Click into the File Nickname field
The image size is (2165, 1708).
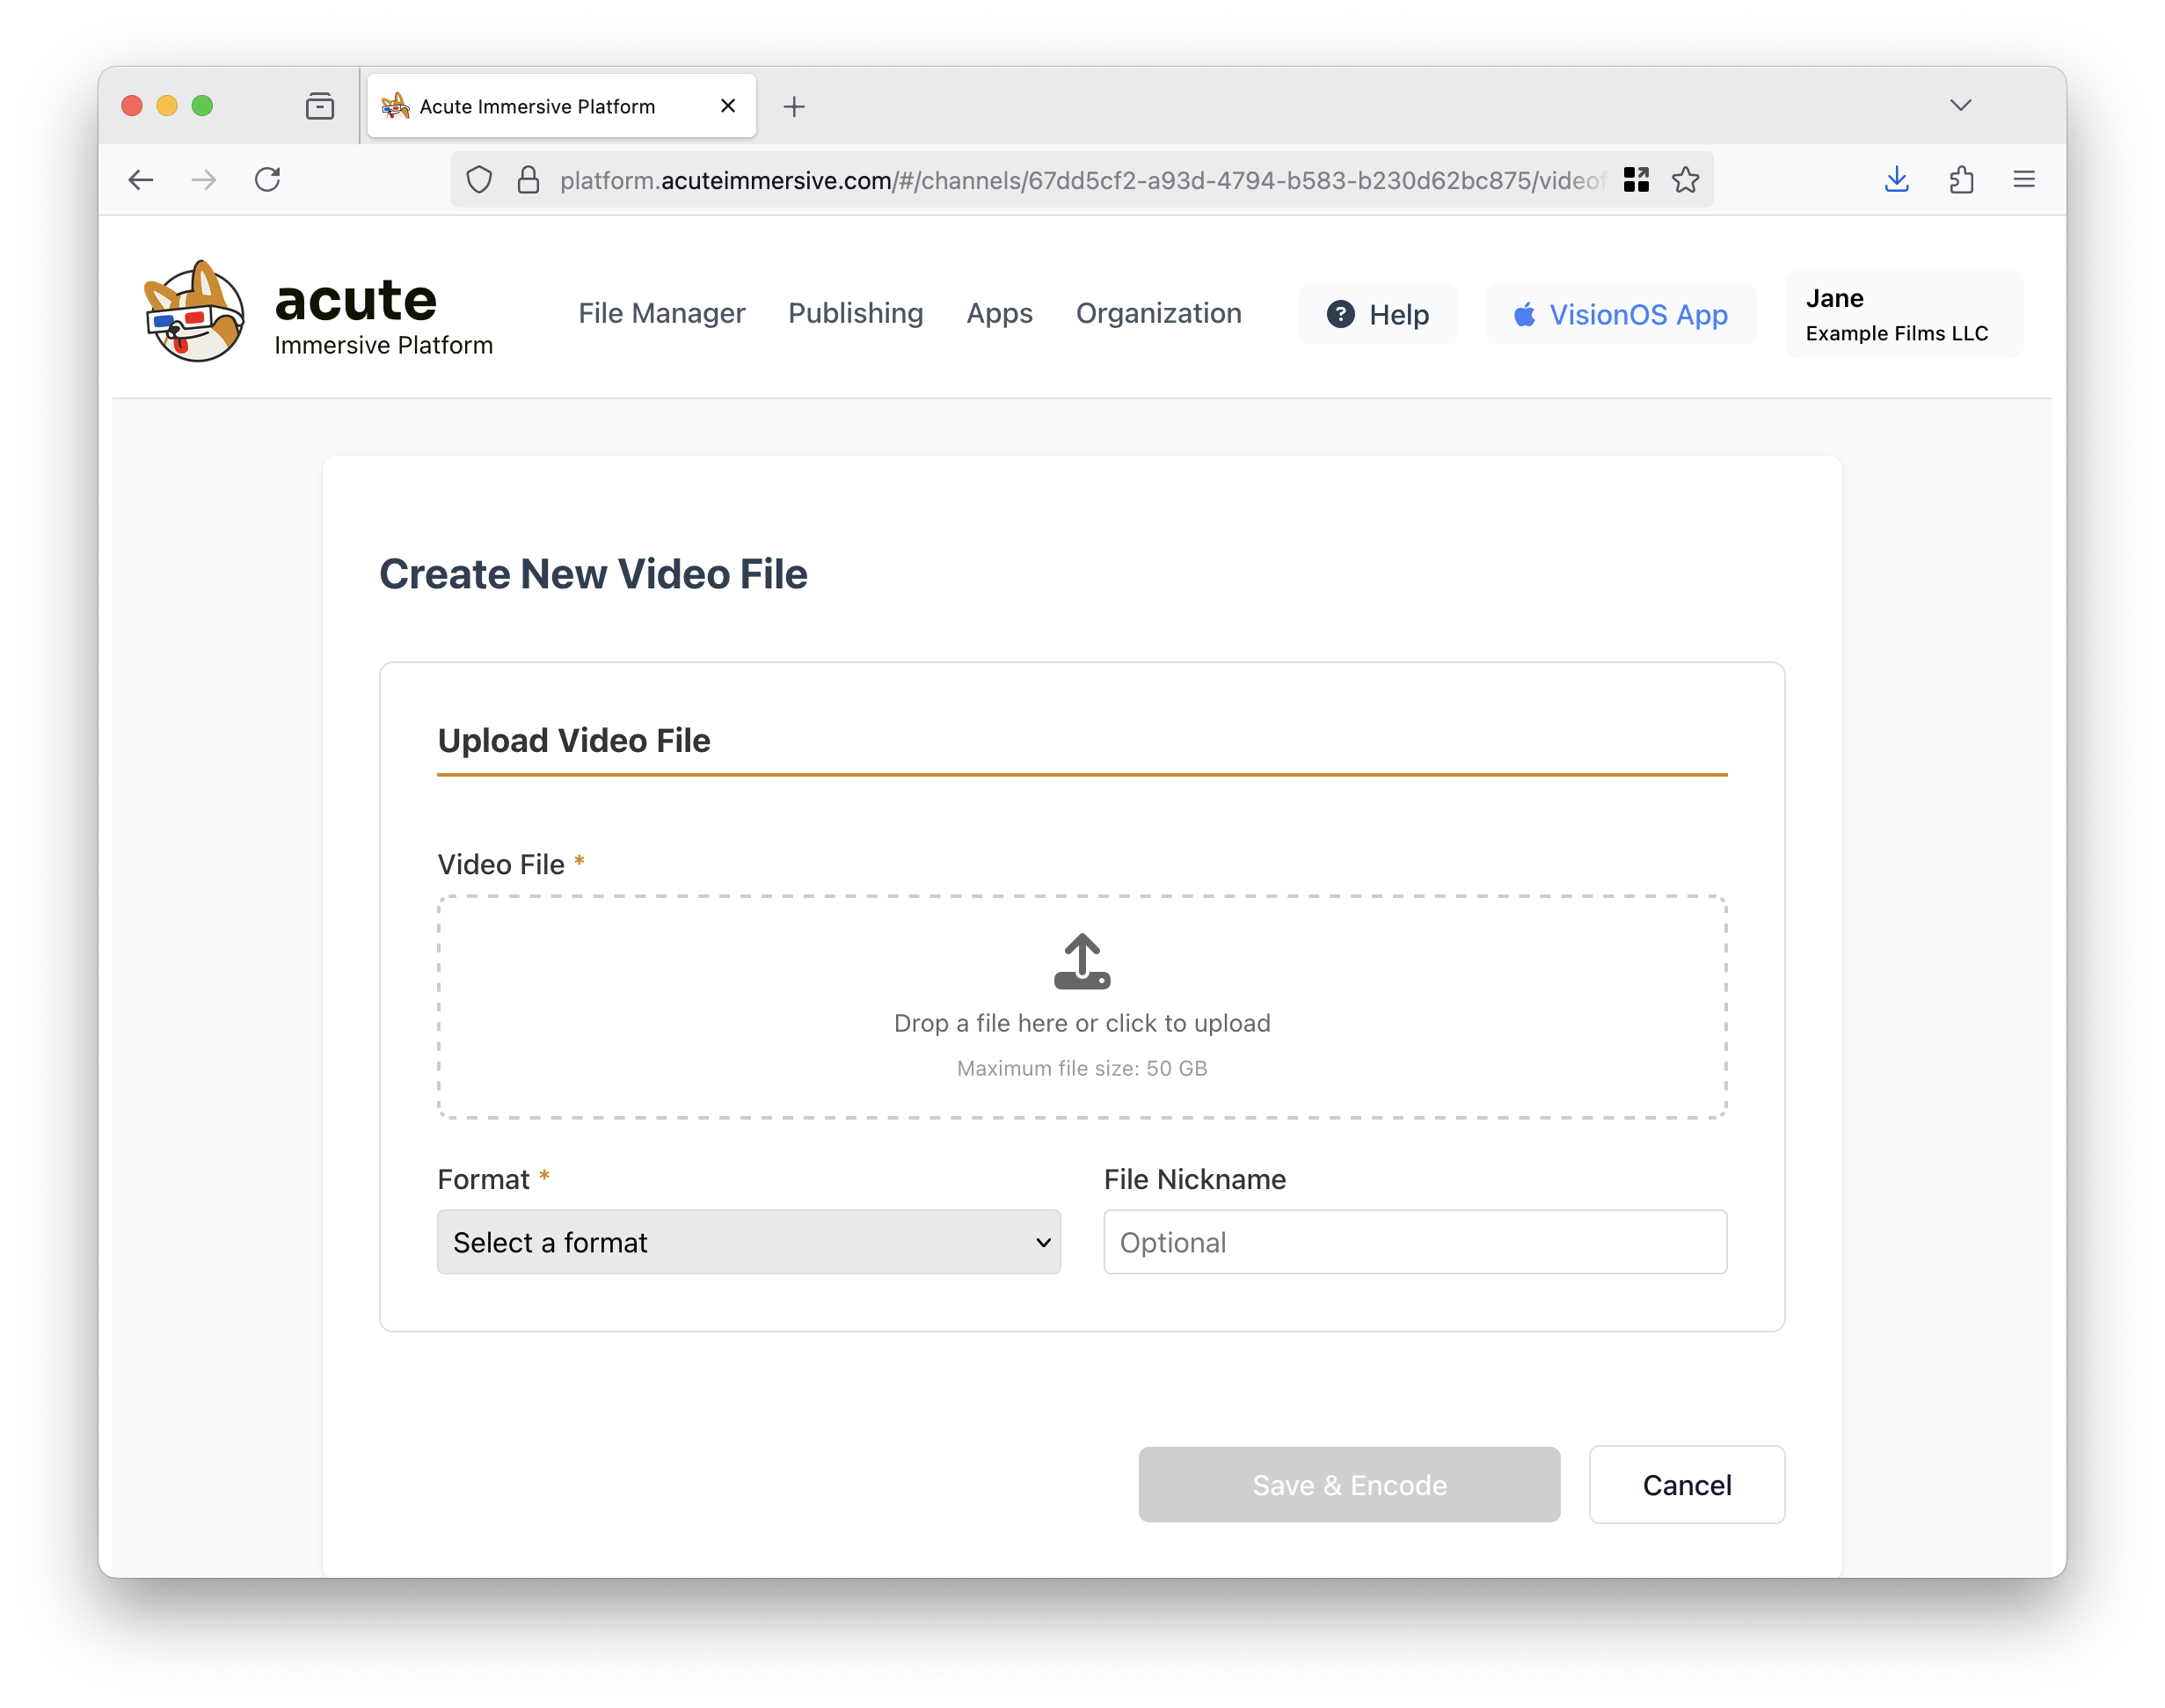click(x=1414, y=1242)
